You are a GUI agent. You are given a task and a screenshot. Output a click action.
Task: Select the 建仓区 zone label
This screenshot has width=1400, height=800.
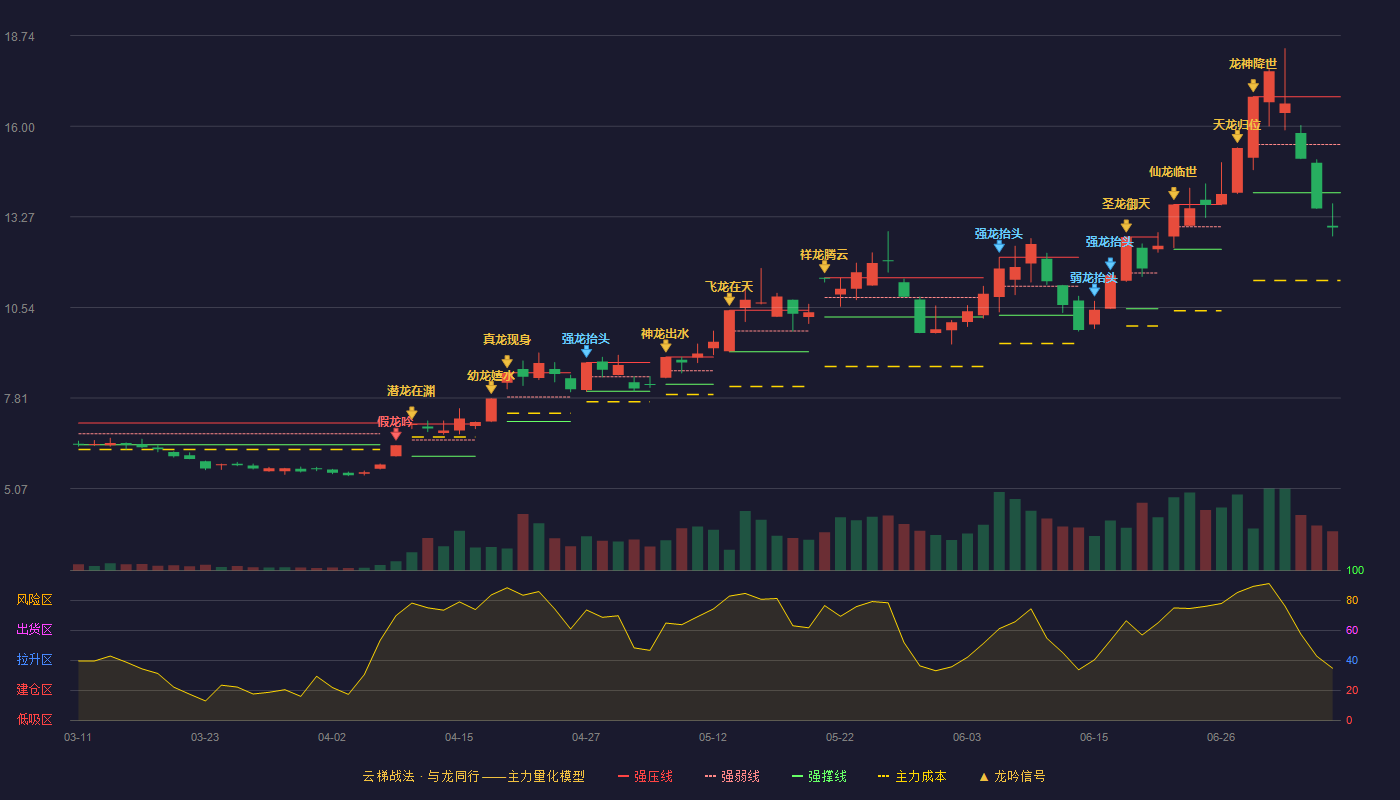(34, 690)
